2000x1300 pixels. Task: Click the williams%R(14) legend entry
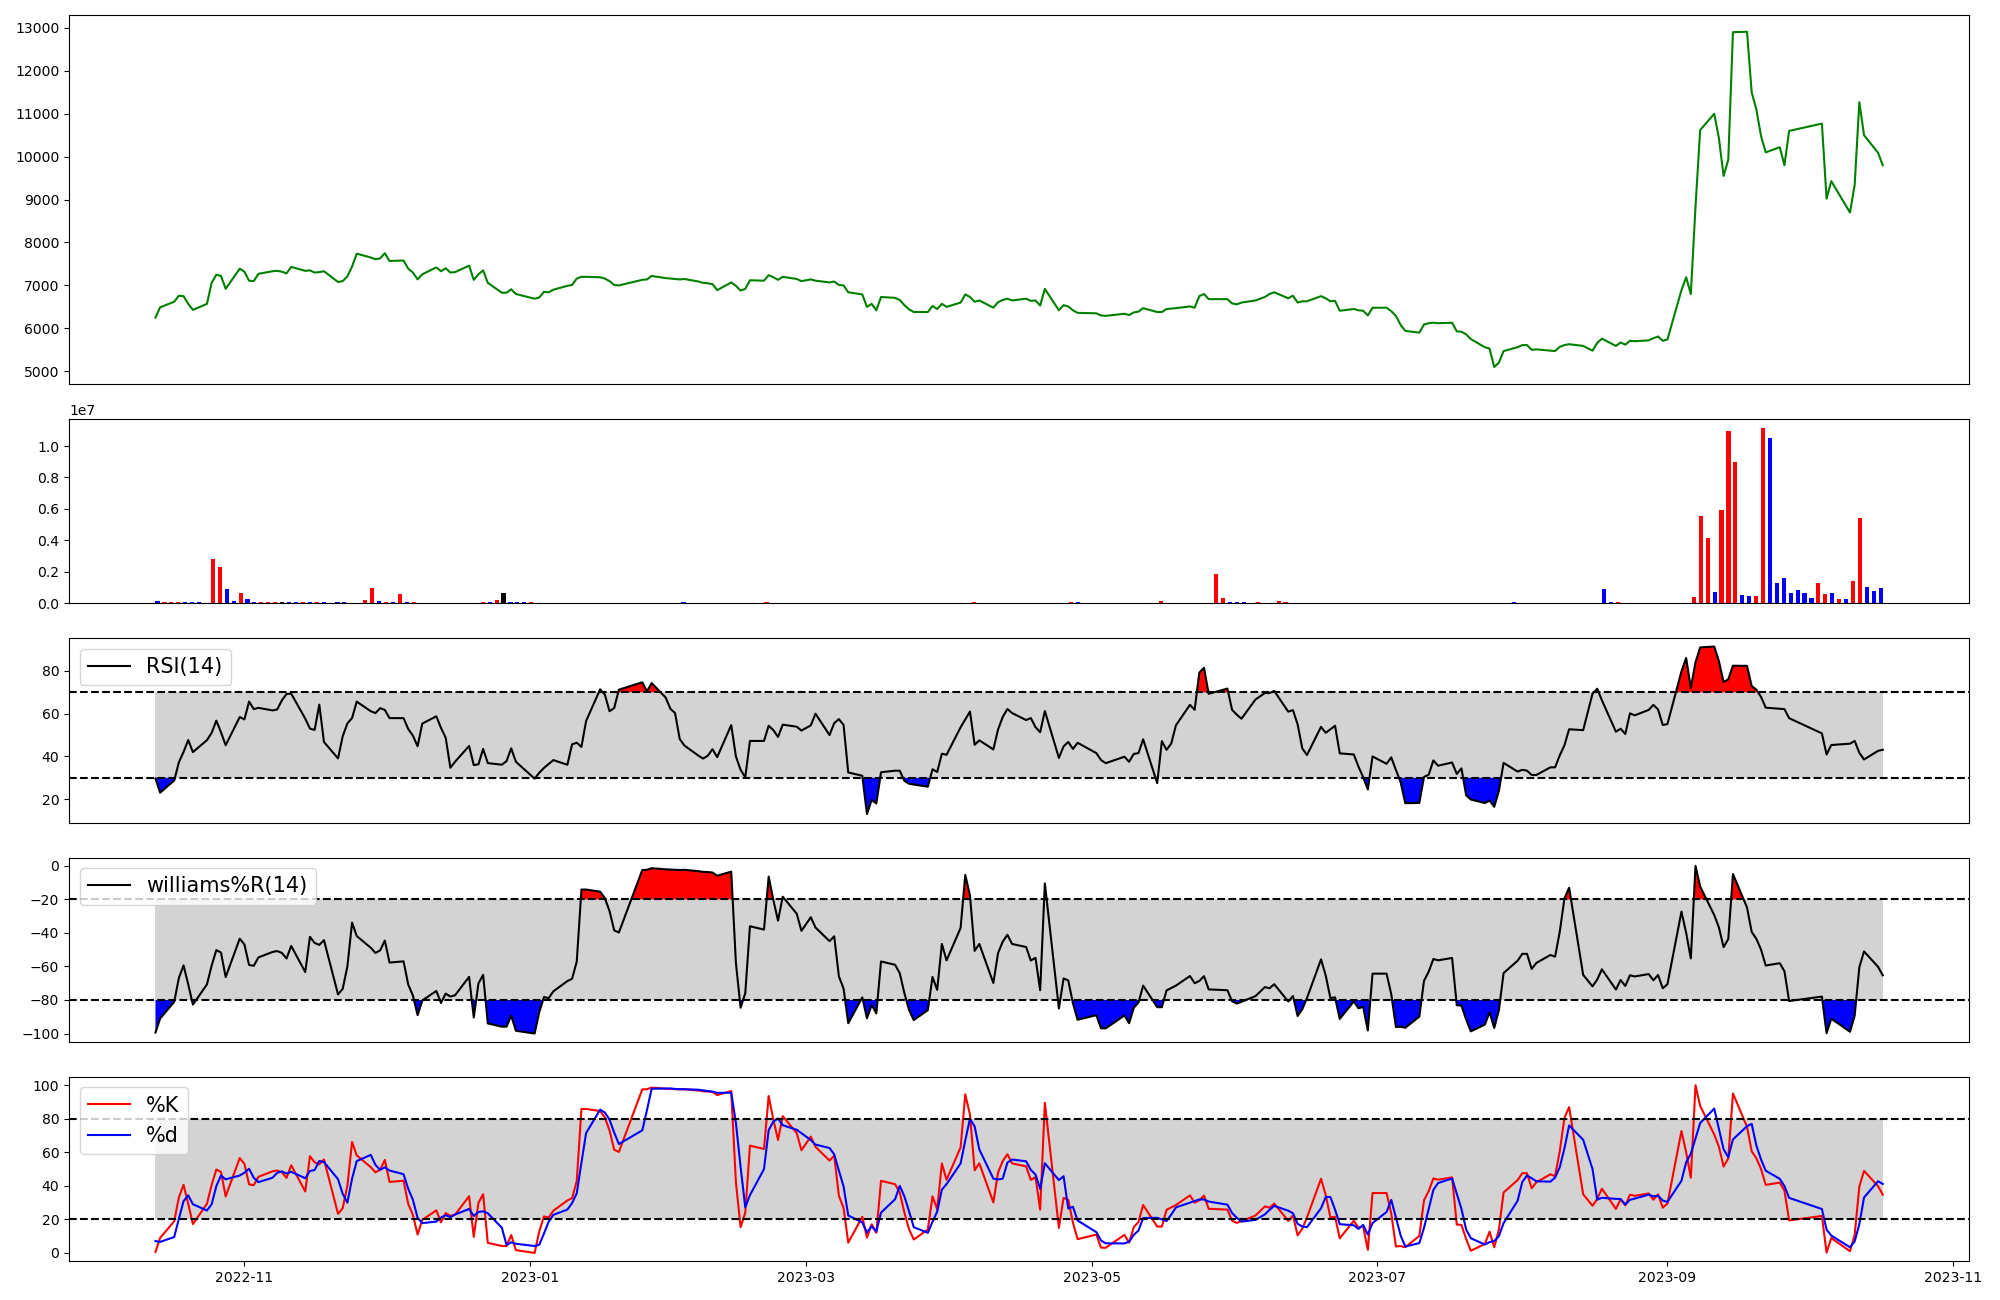(x=226, y=885)
